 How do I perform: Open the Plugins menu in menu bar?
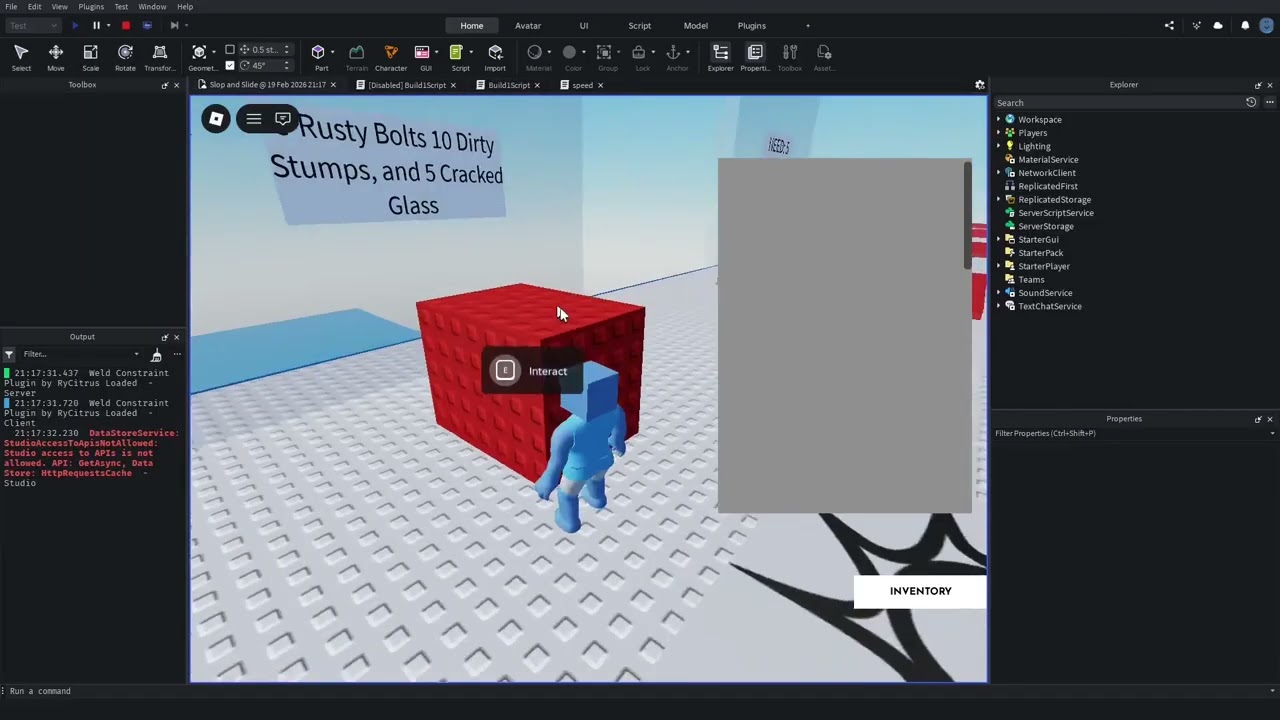91,7
